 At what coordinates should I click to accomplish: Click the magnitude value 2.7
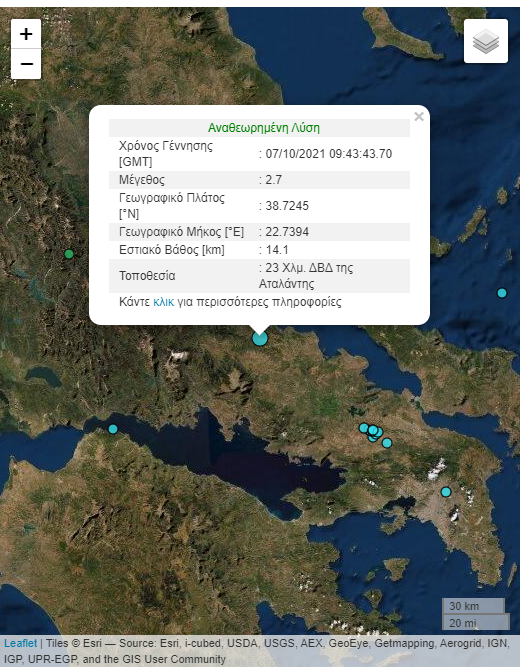coord(273,180)
